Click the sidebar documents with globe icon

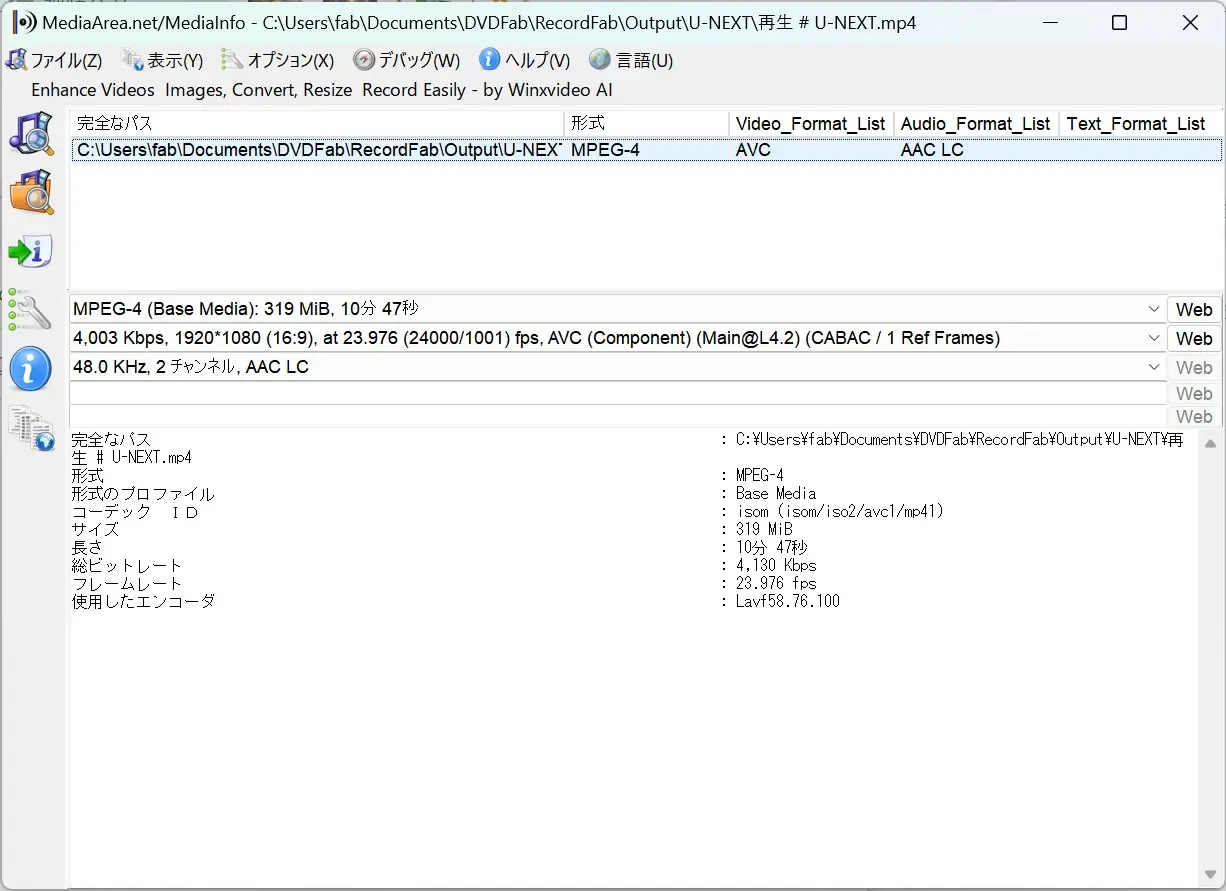point(31,428)
